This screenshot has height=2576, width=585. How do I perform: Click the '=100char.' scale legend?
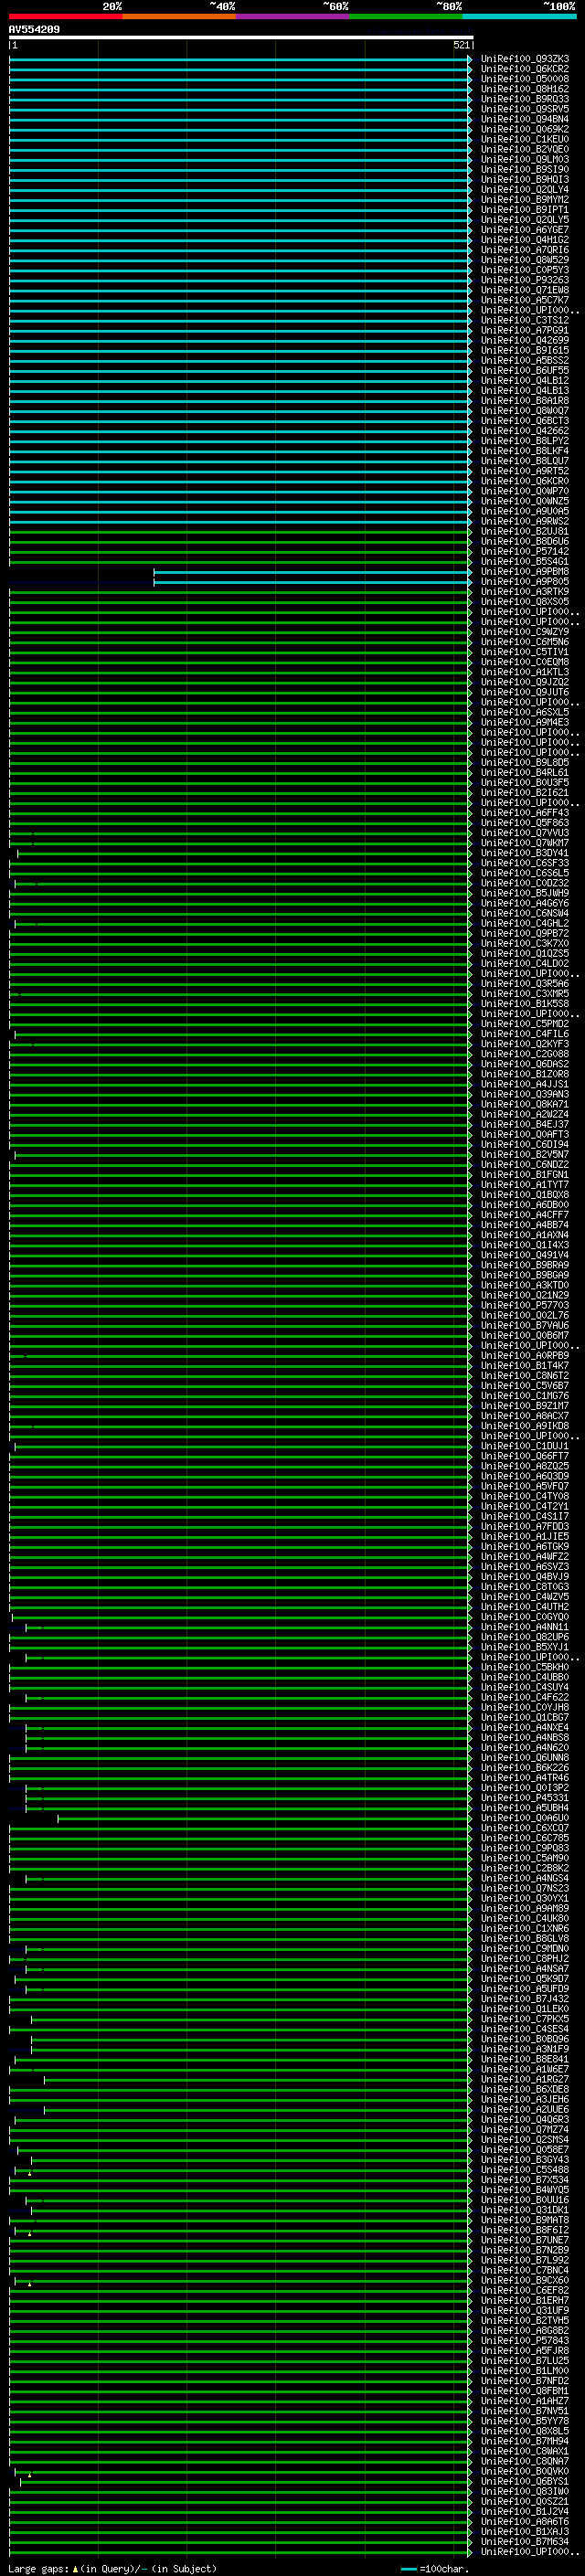pos(435,2569)
